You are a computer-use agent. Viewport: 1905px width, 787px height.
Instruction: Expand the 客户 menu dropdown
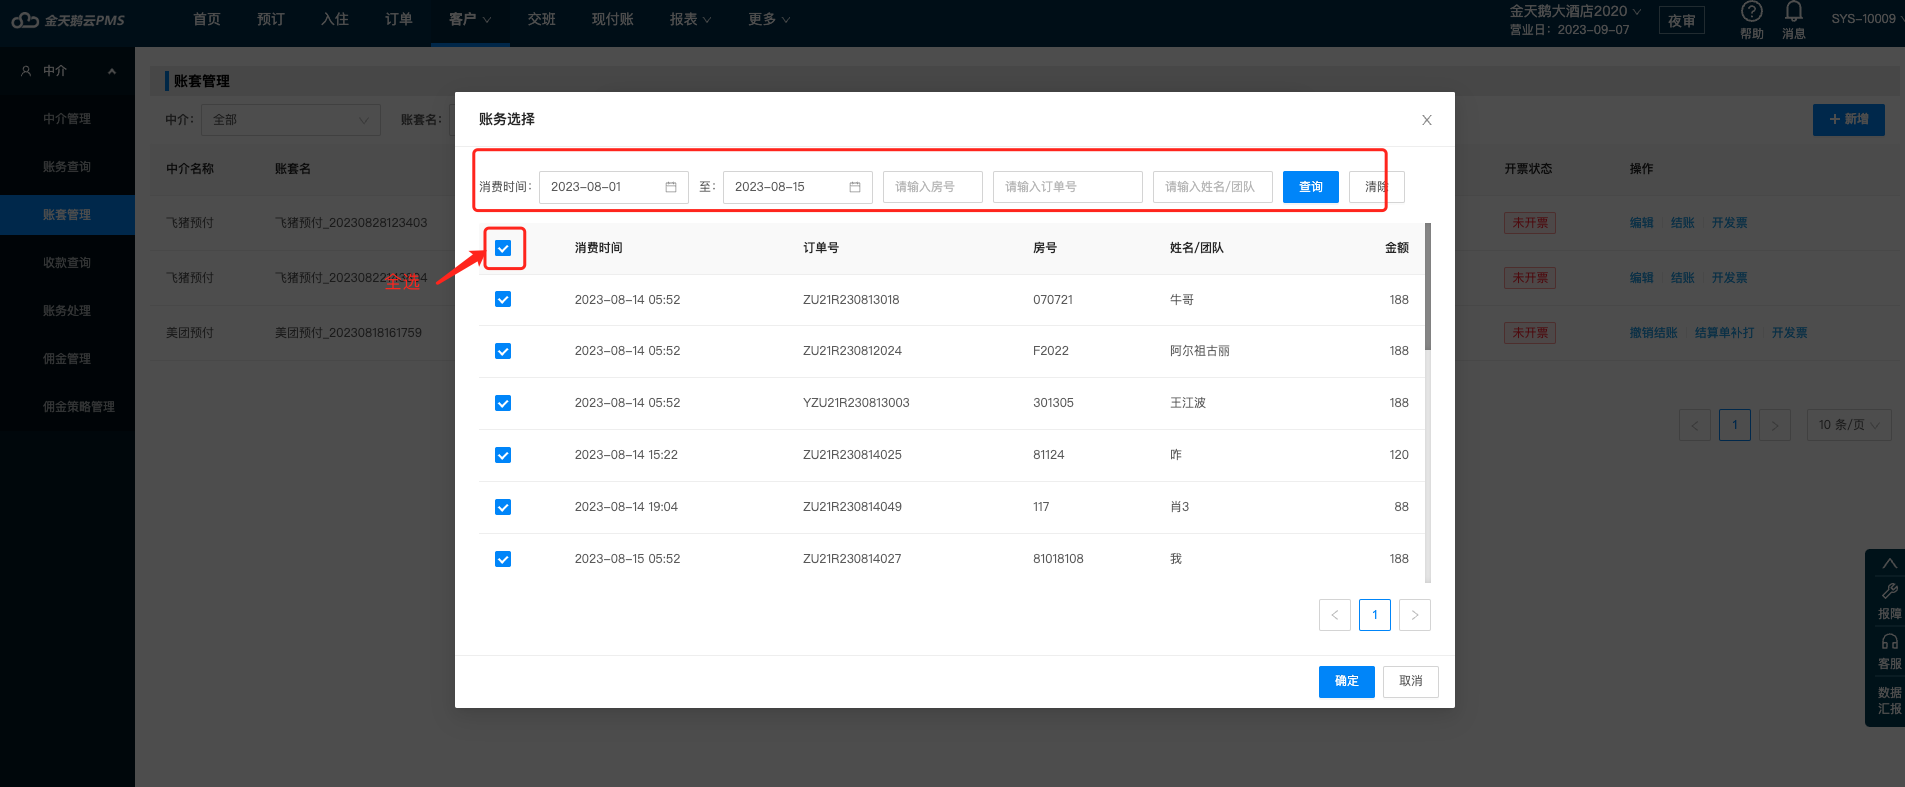click(470, 19)
